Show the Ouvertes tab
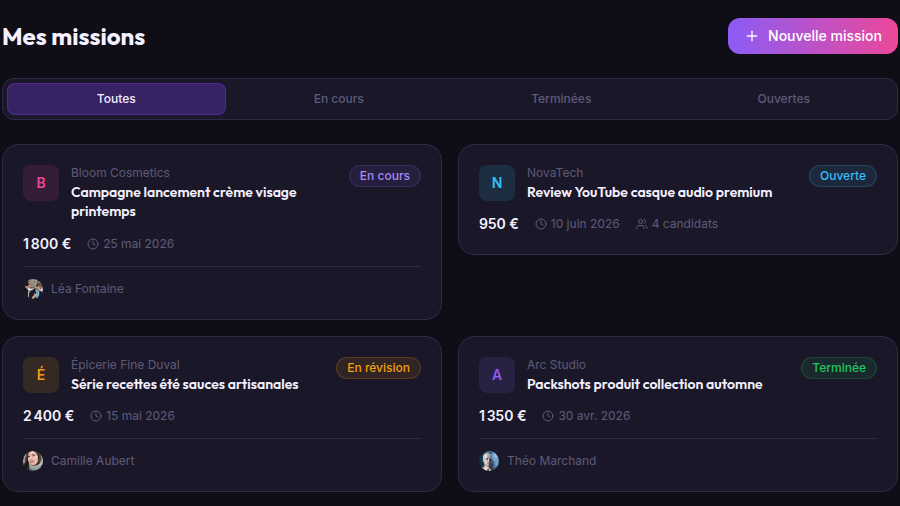 click(783, 99)
